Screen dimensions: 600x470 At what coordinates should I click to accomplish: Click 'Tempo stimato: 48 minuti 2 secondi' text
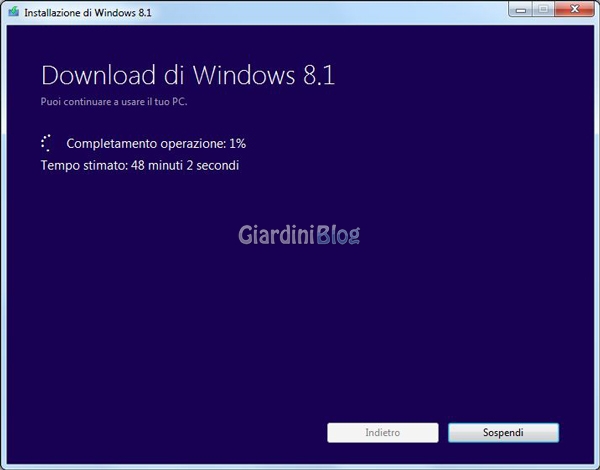point(140,165)
